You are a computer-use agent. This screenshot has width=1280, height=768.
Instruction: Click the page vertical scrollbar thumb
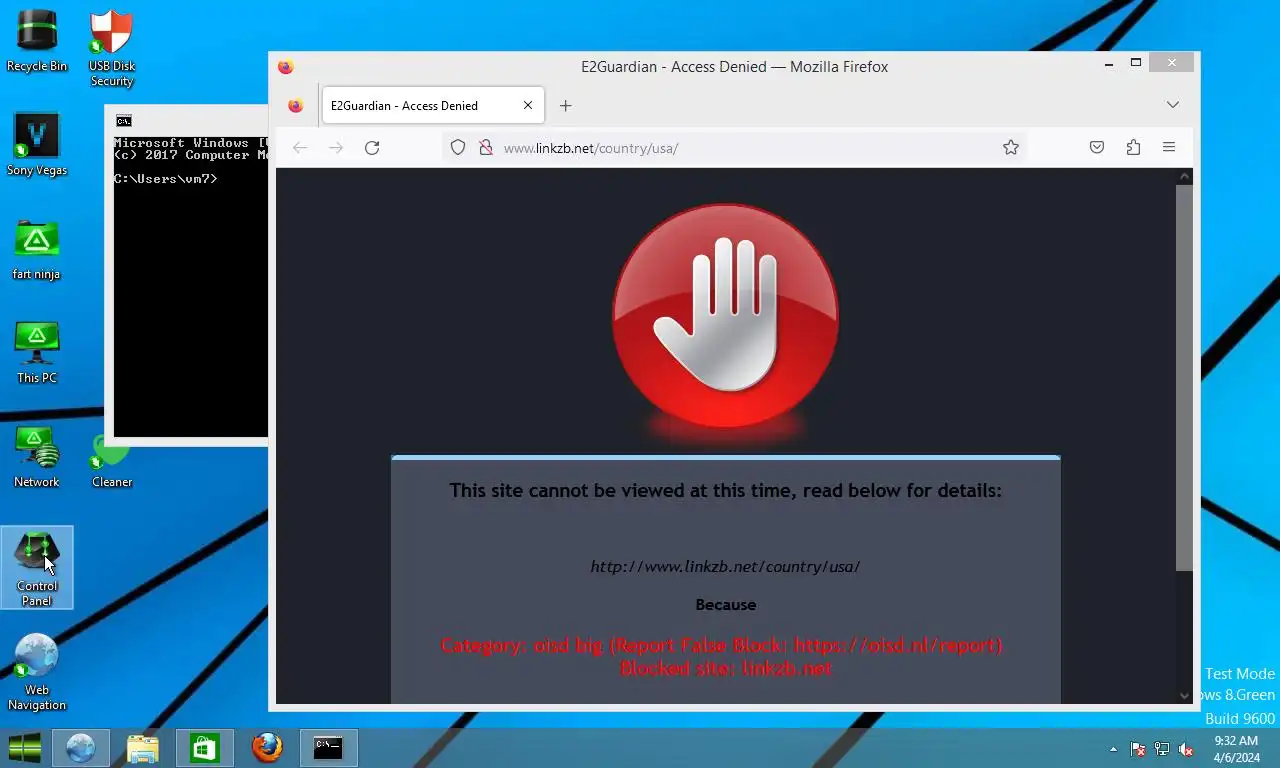[1184, 378]
